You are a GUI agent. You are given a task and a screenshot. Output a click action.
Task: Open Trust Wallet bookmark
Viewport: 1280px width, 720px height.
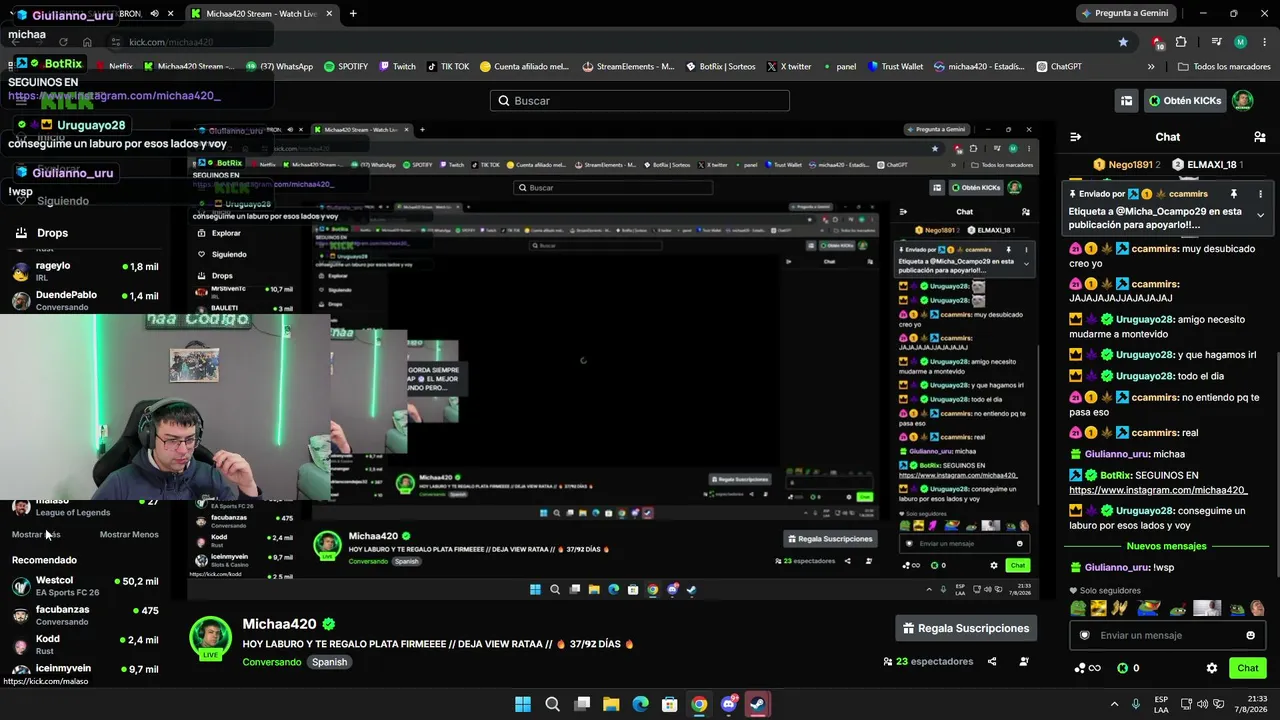[895, 67]
